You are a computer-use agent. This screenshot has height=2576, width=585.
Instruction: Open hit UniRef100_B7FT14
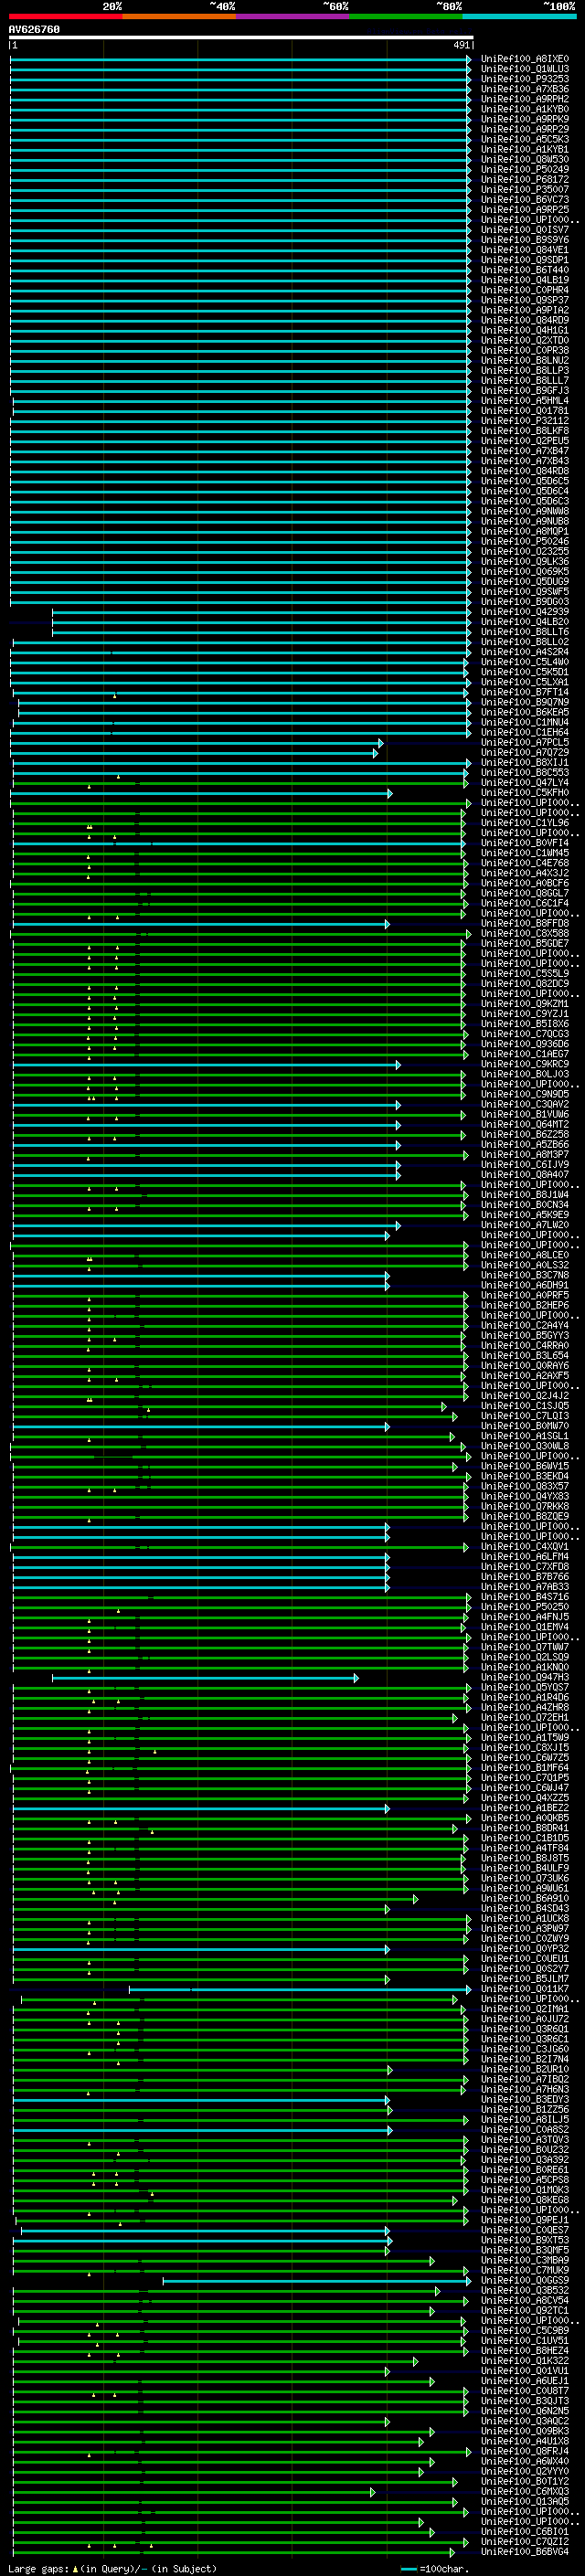(x=524, y=692)
